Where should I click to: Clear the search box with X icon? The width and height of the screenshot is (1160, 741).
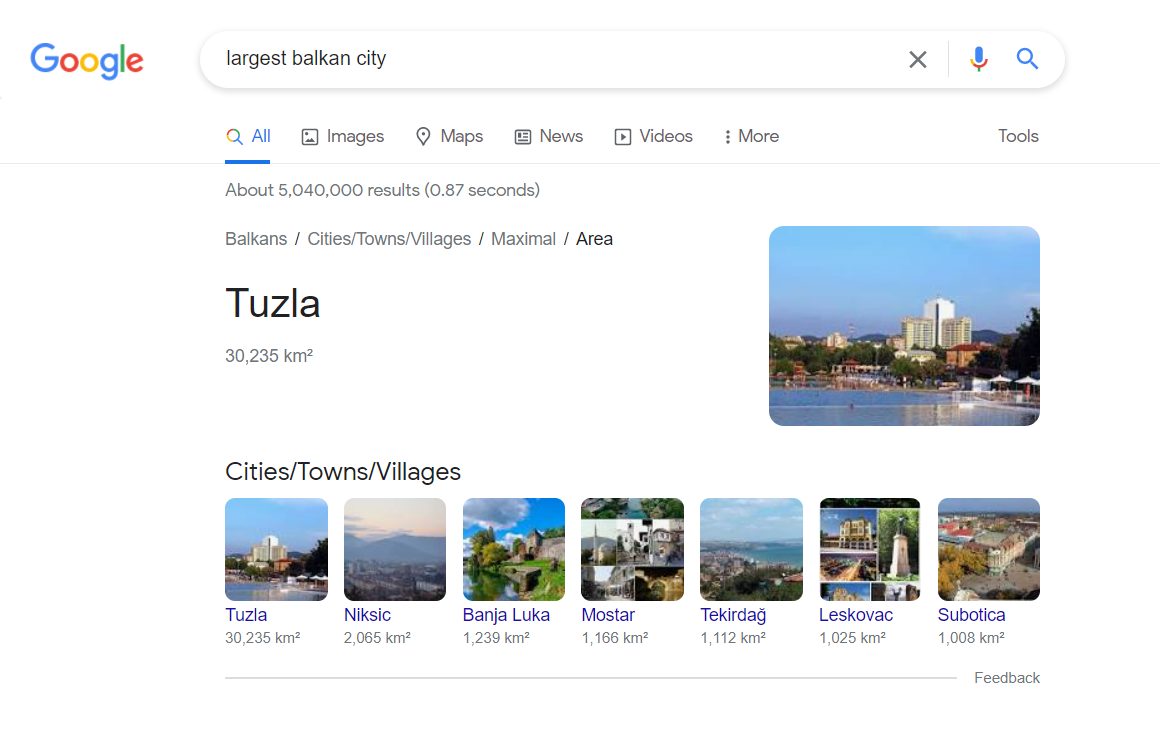(917, 59)
